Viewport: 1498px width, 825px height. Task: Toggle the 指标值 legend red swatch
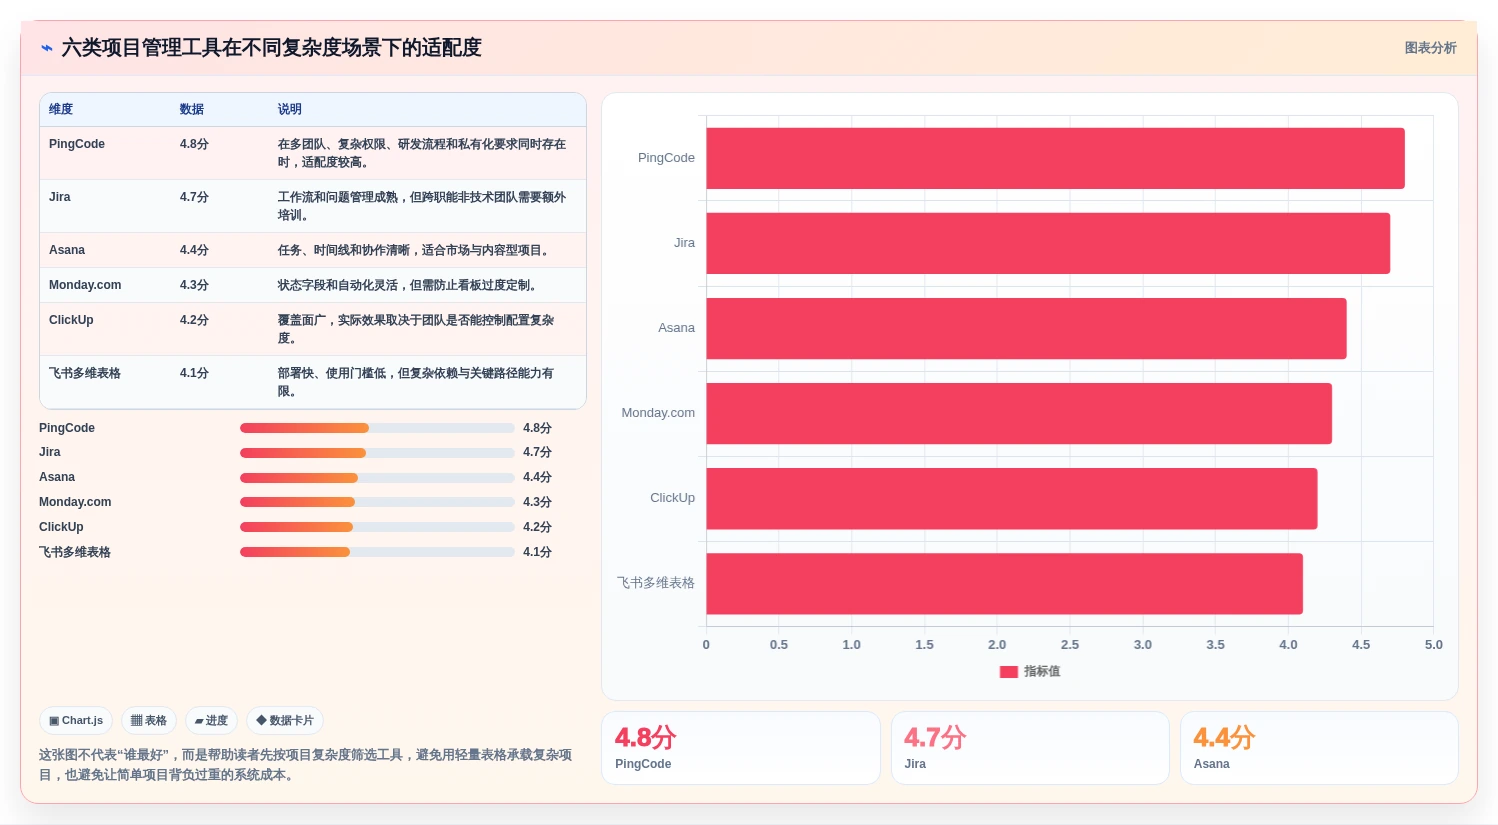point(1008,672)
